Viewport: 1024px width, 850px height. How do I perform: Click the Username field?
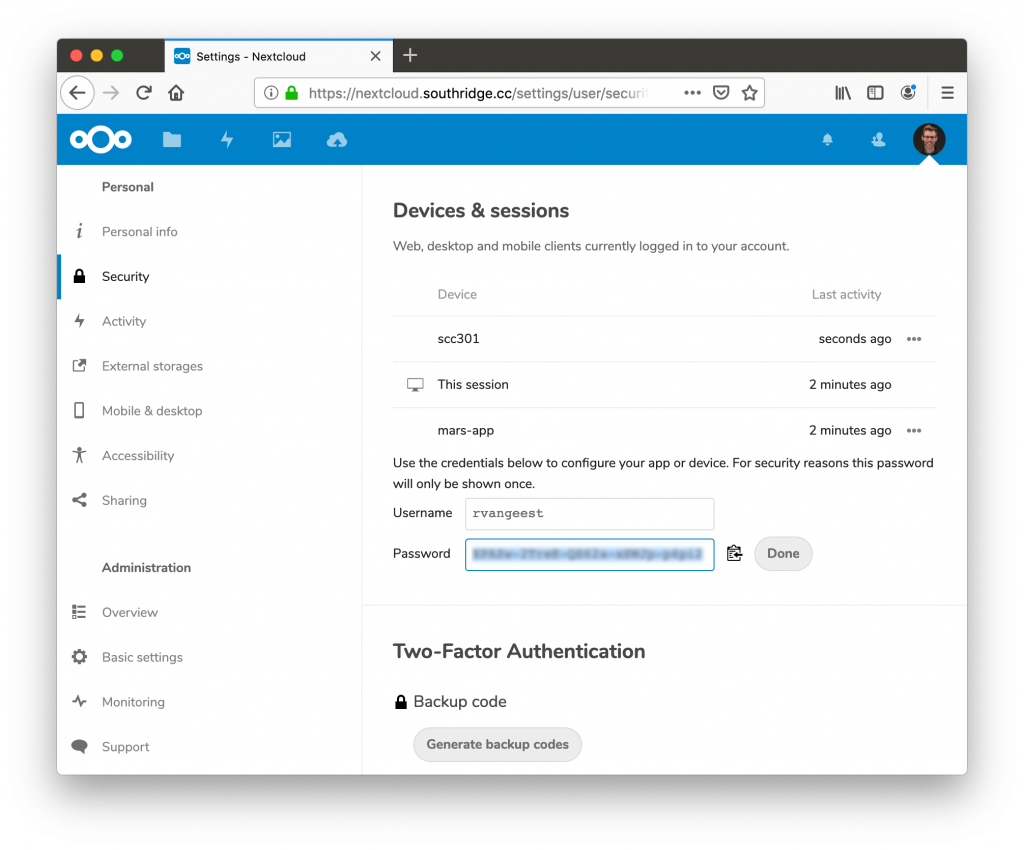[589, 514]
